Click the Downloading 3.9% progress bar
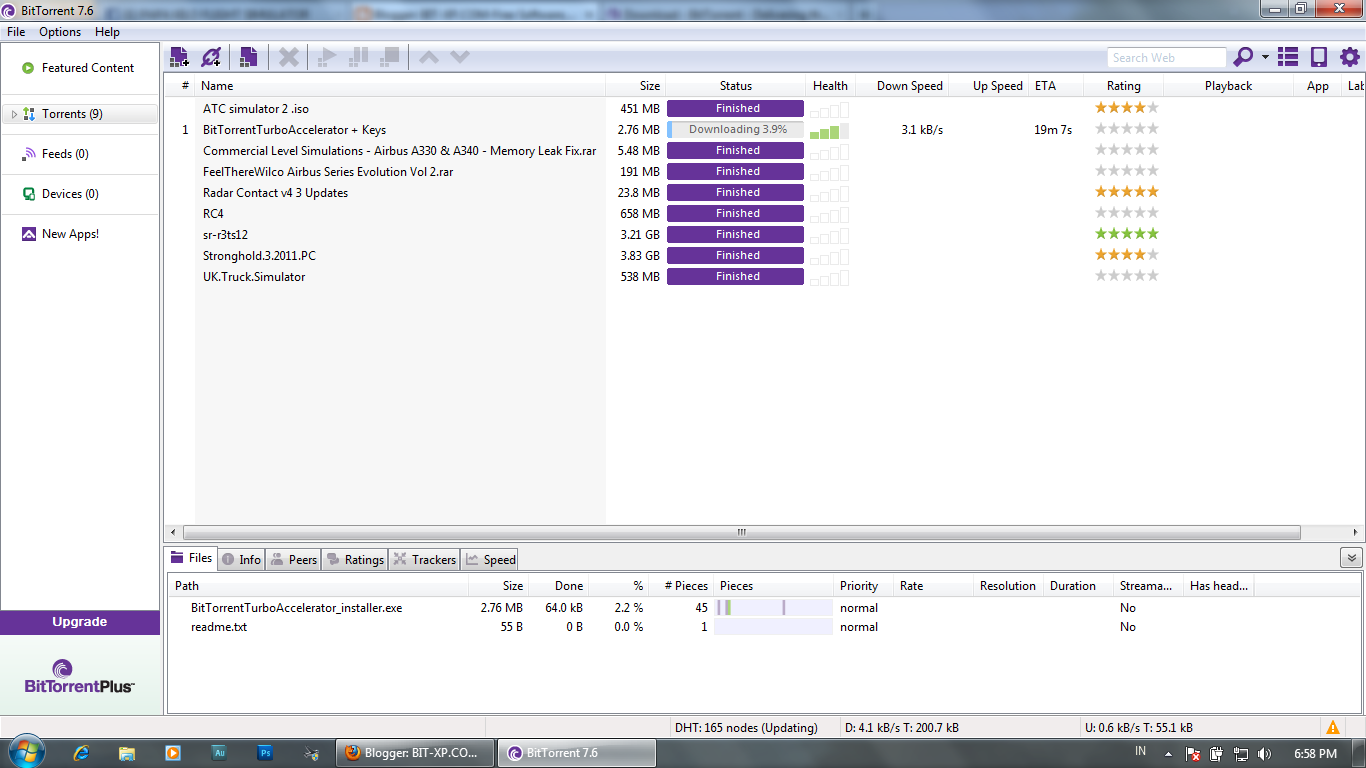 736,130
